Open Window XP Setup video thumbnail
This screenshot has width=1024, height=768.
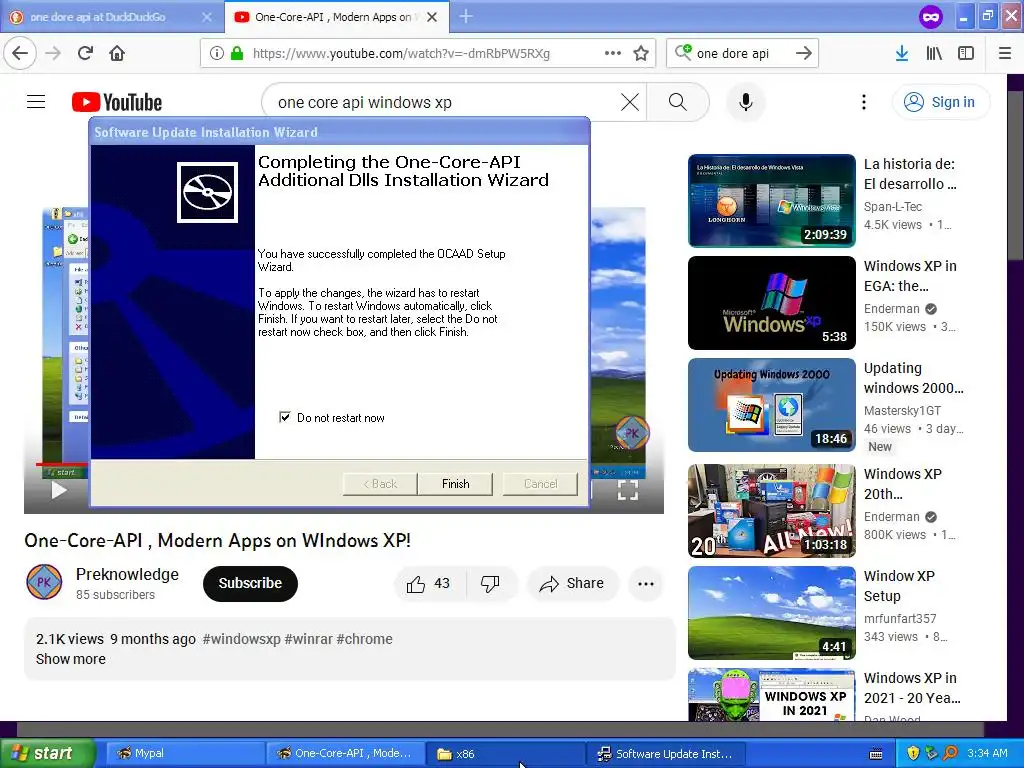(771, 613)
